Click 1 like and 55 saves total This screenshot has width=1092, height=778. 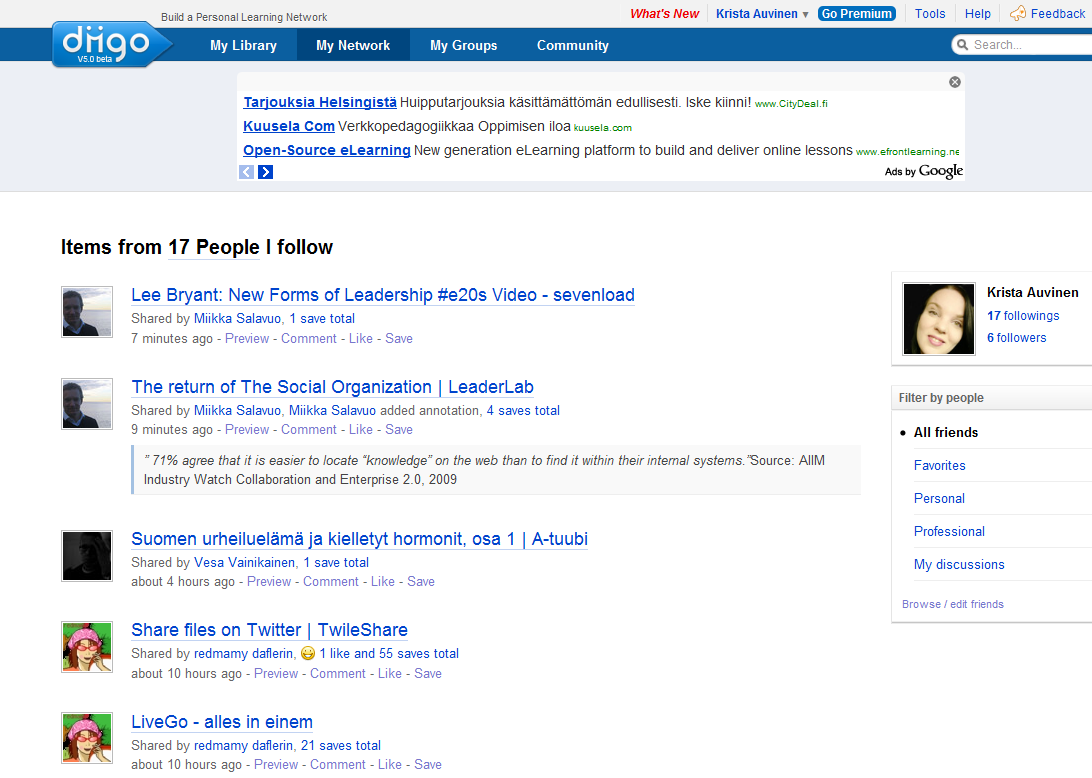tap(389, 654)
